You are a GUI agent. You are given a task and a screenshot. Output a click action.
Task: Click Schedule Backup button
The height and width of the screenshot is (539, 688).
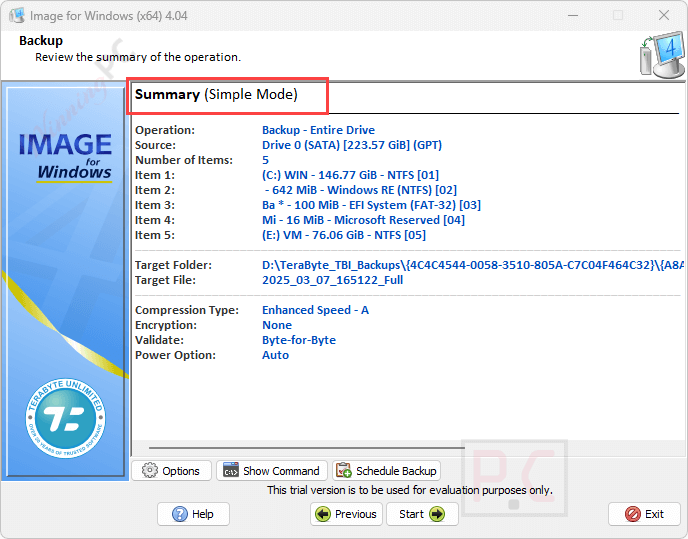coord(387,471)
